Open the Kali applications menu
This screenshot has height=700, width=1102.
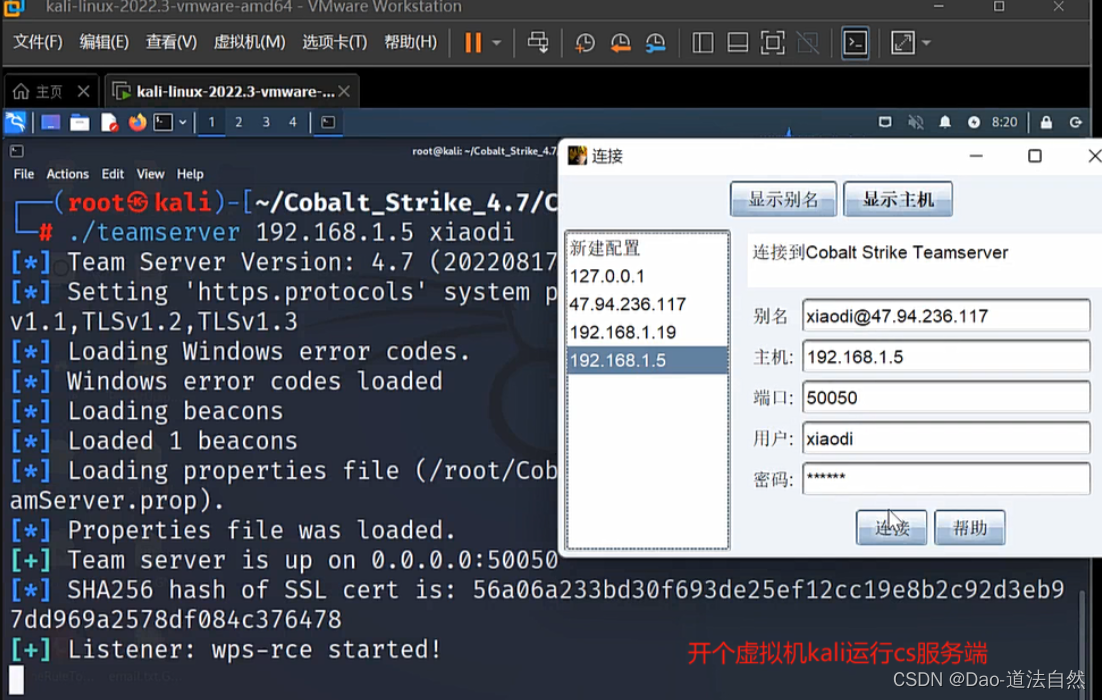coord(15,122)
